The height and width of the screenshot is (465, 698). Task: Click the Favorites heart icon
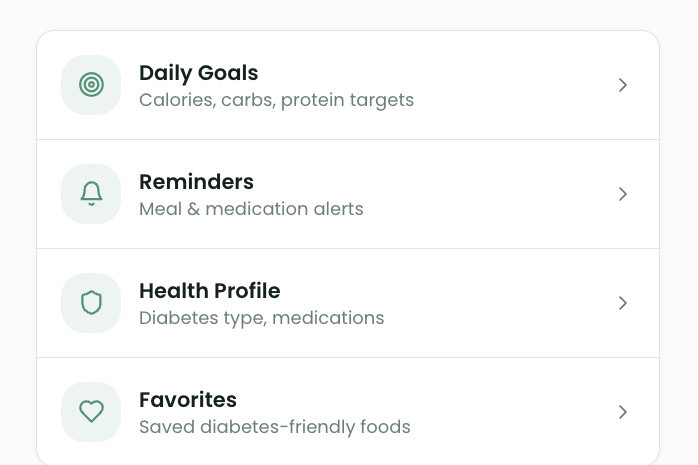click(x=91, y=412)
